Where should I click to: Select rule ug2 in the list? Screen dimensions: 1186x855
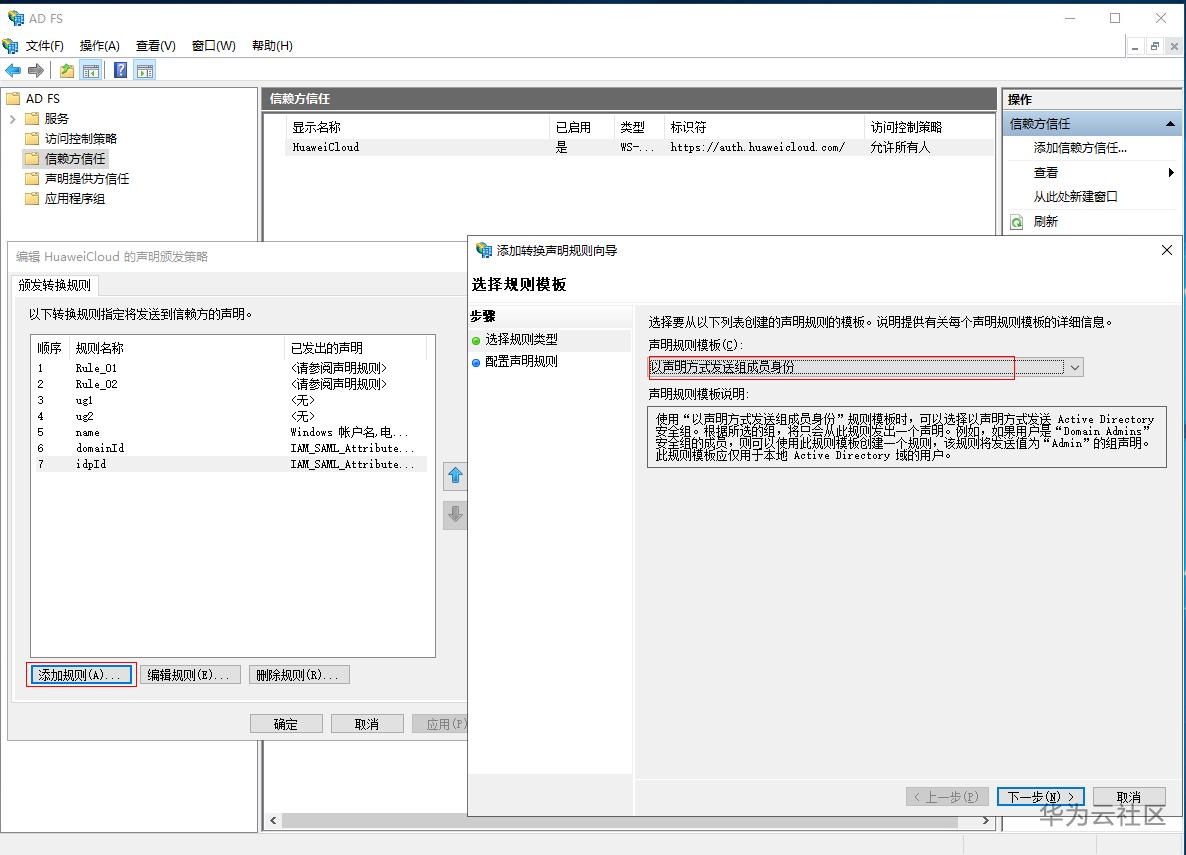[x=228, y=416]
